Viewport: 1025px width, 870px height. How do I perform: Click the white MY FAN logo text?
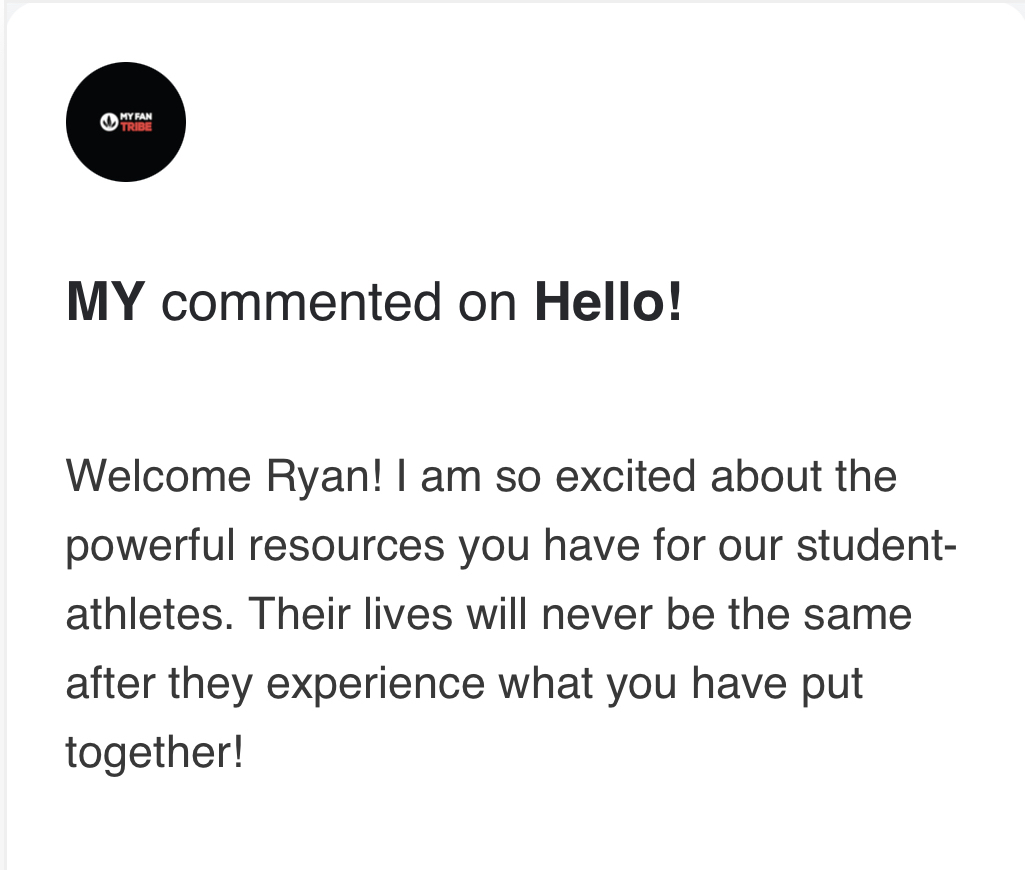136,116
